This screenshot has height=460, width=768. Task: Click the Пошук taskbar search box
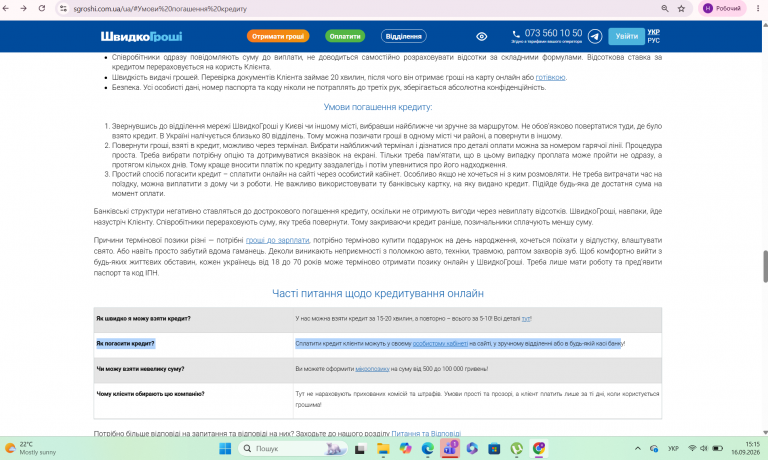click(293, 448)
